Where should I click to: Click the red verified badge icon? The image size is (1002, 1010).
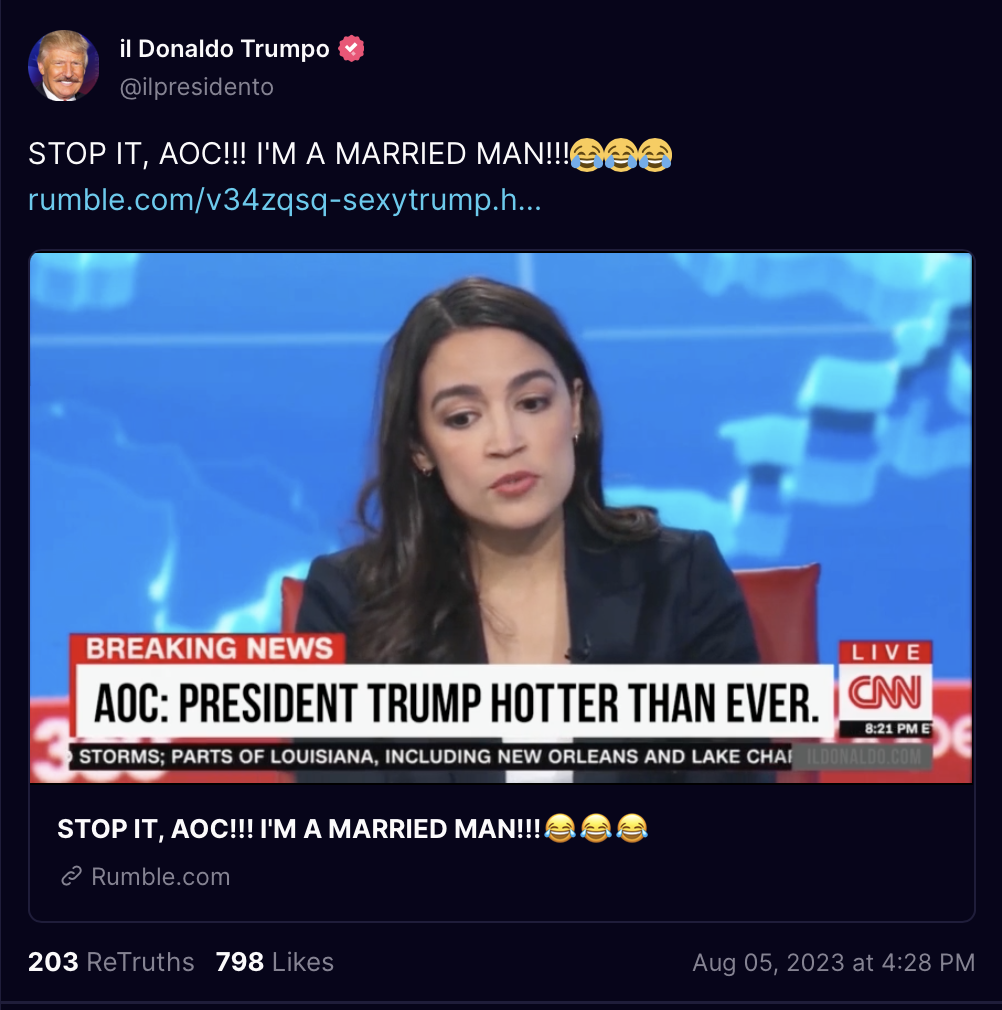point(352,48)
